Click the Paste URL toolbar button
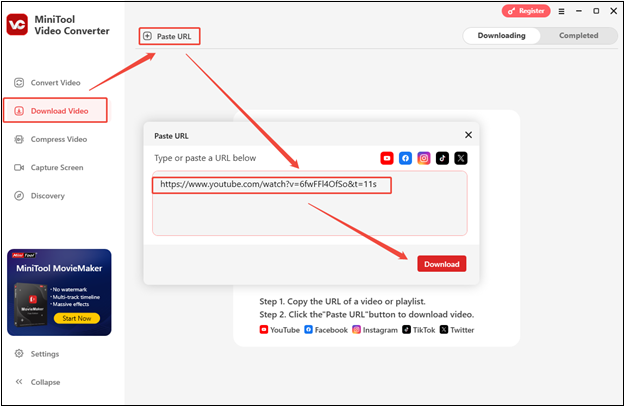 point(169,36)
